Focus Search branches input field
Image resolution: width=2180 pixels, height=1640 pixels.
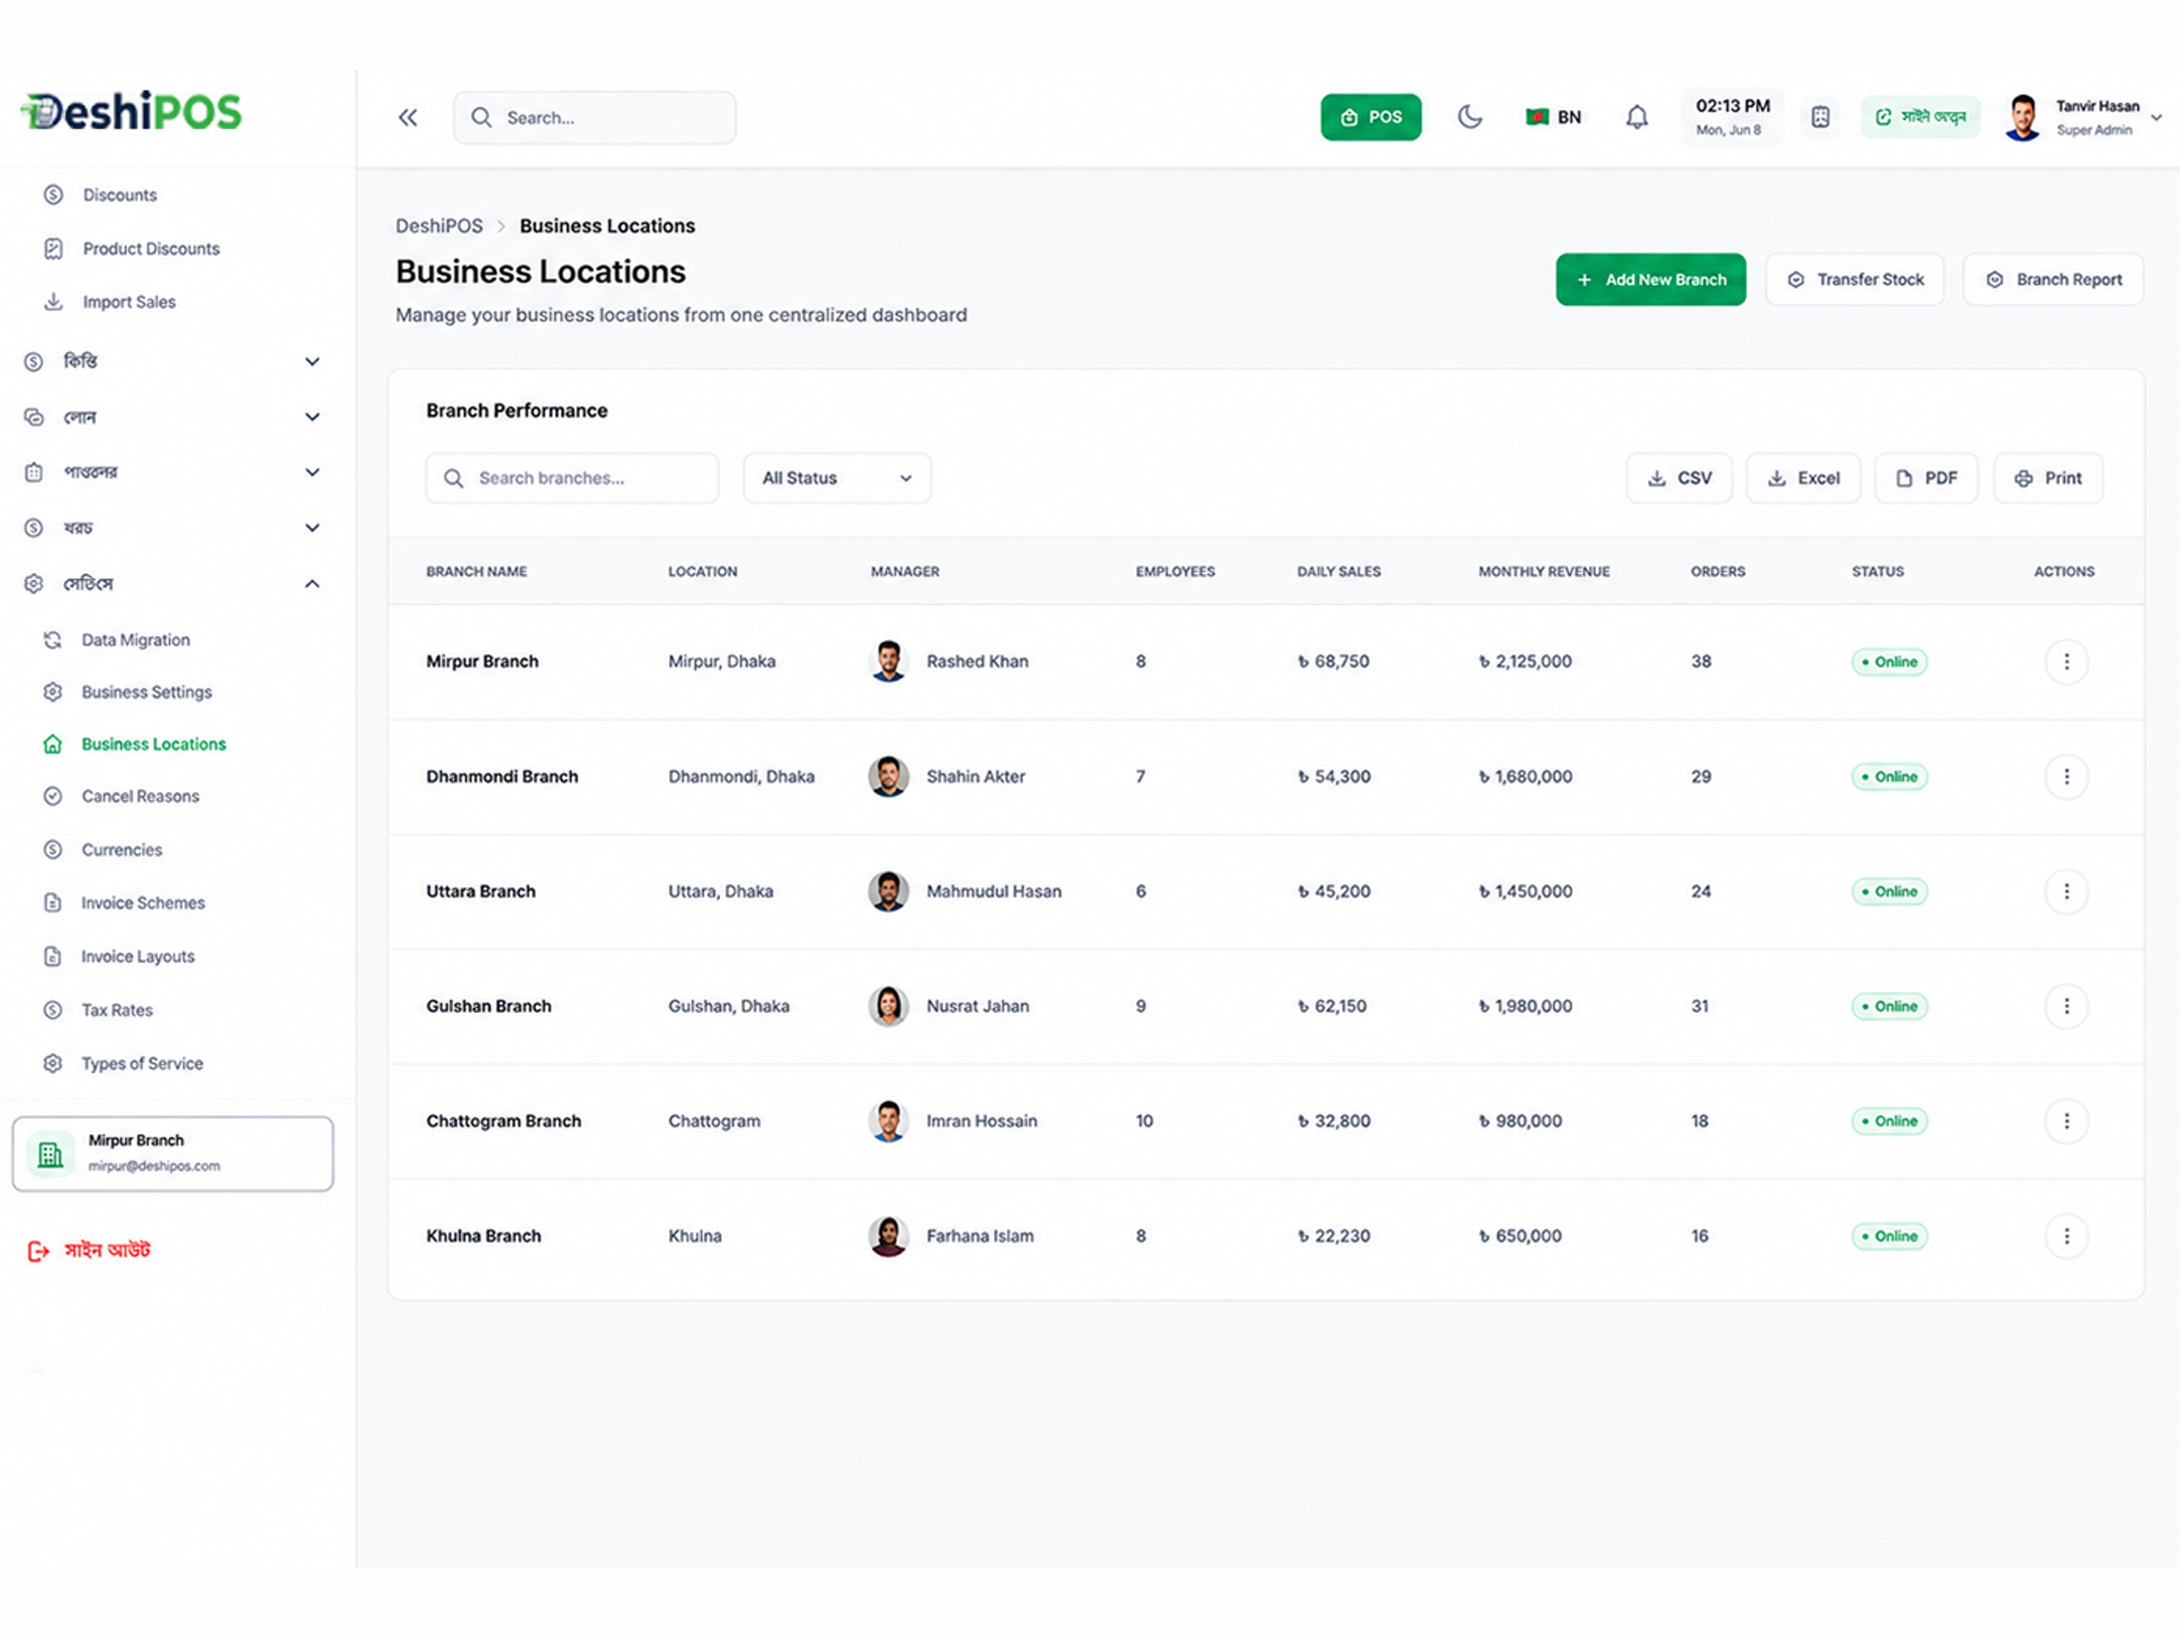click(572, 478)
